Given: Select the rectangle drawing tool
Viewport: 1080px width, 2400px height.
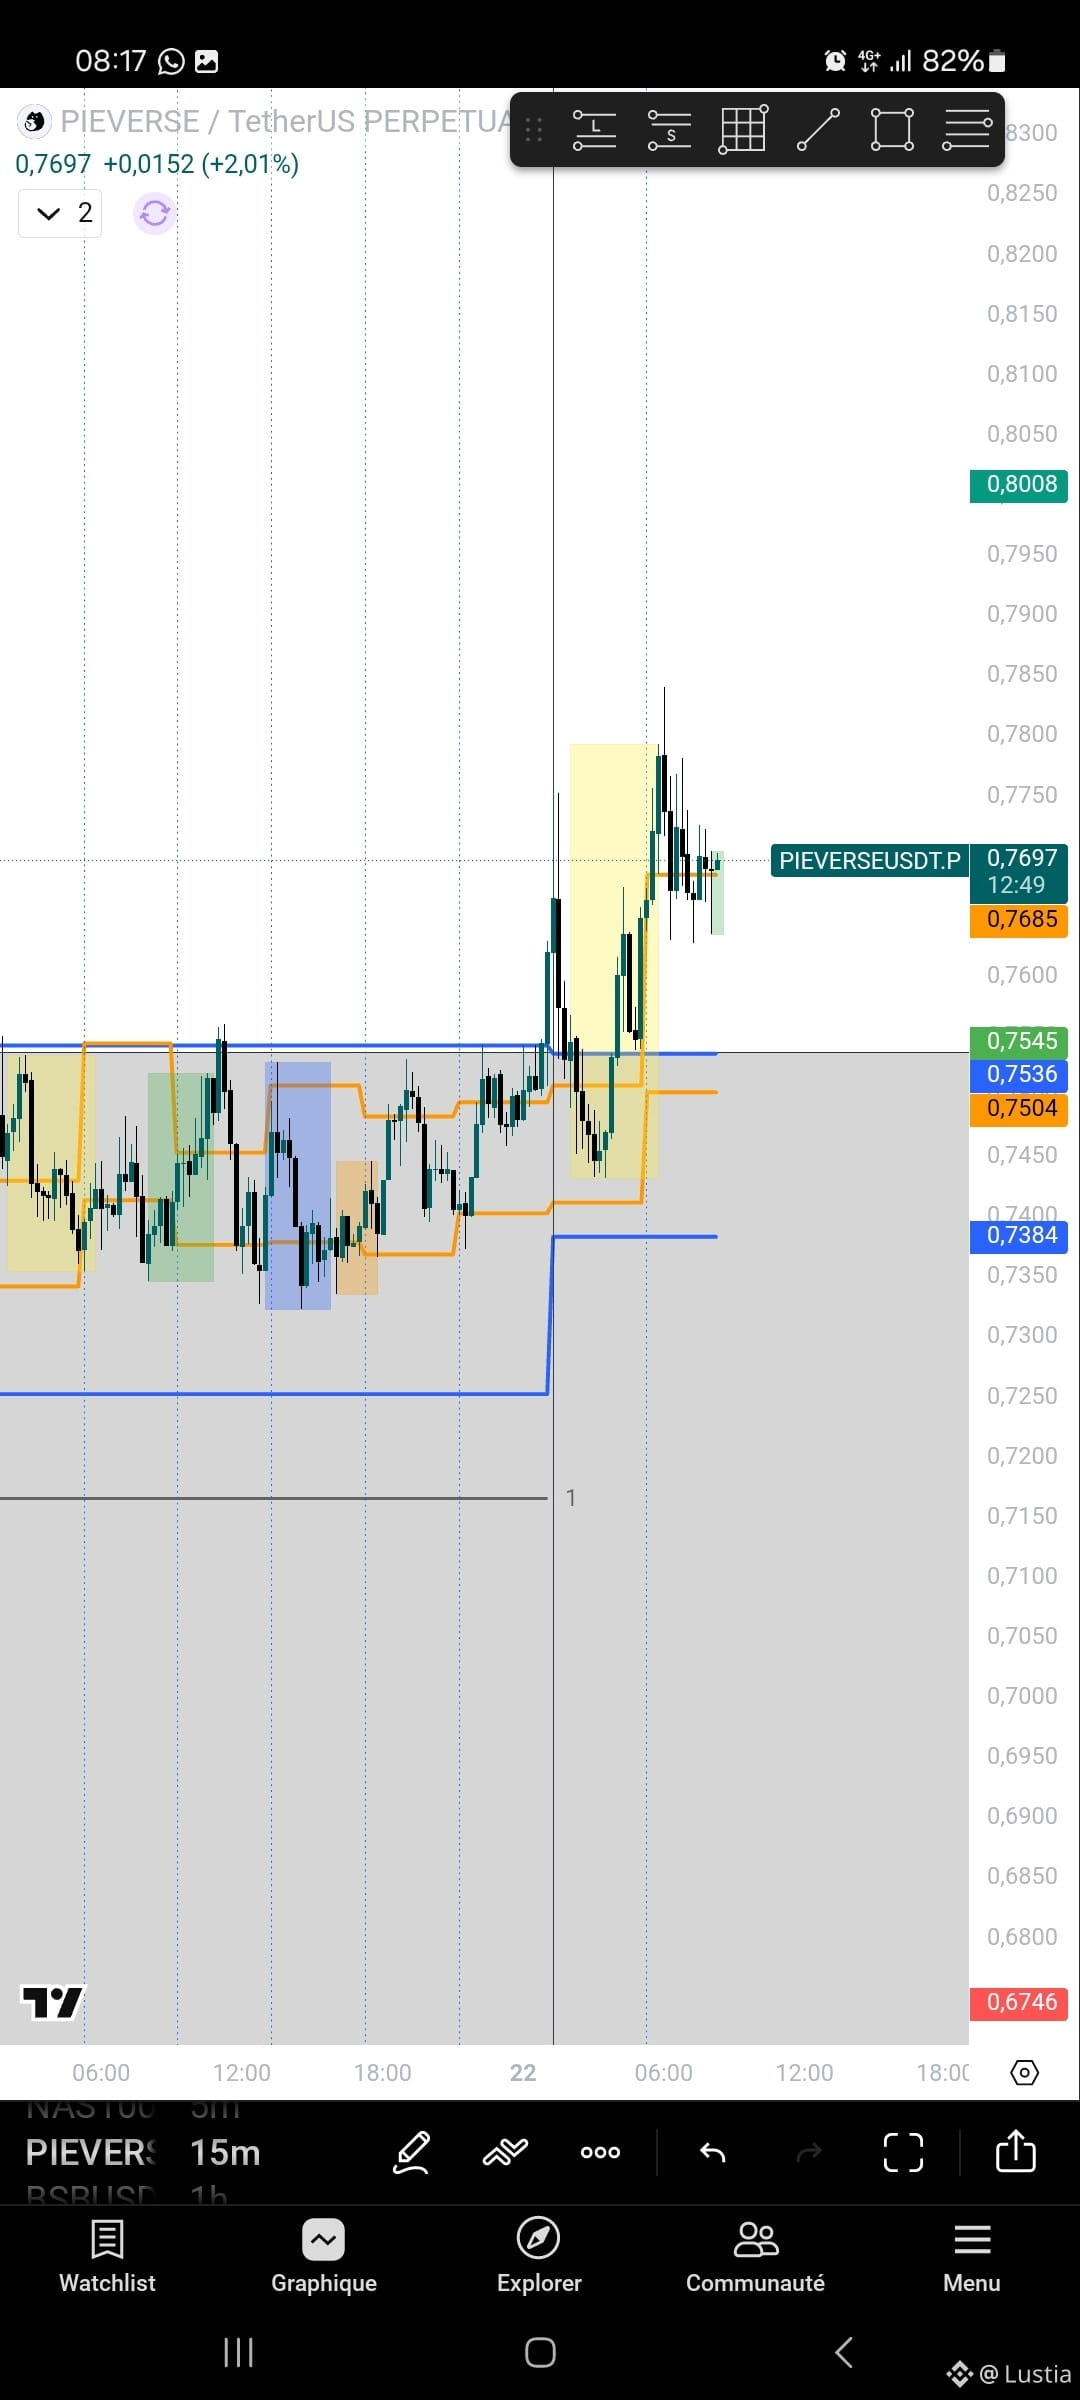Looking at the screenshot, I should (892, 130).
